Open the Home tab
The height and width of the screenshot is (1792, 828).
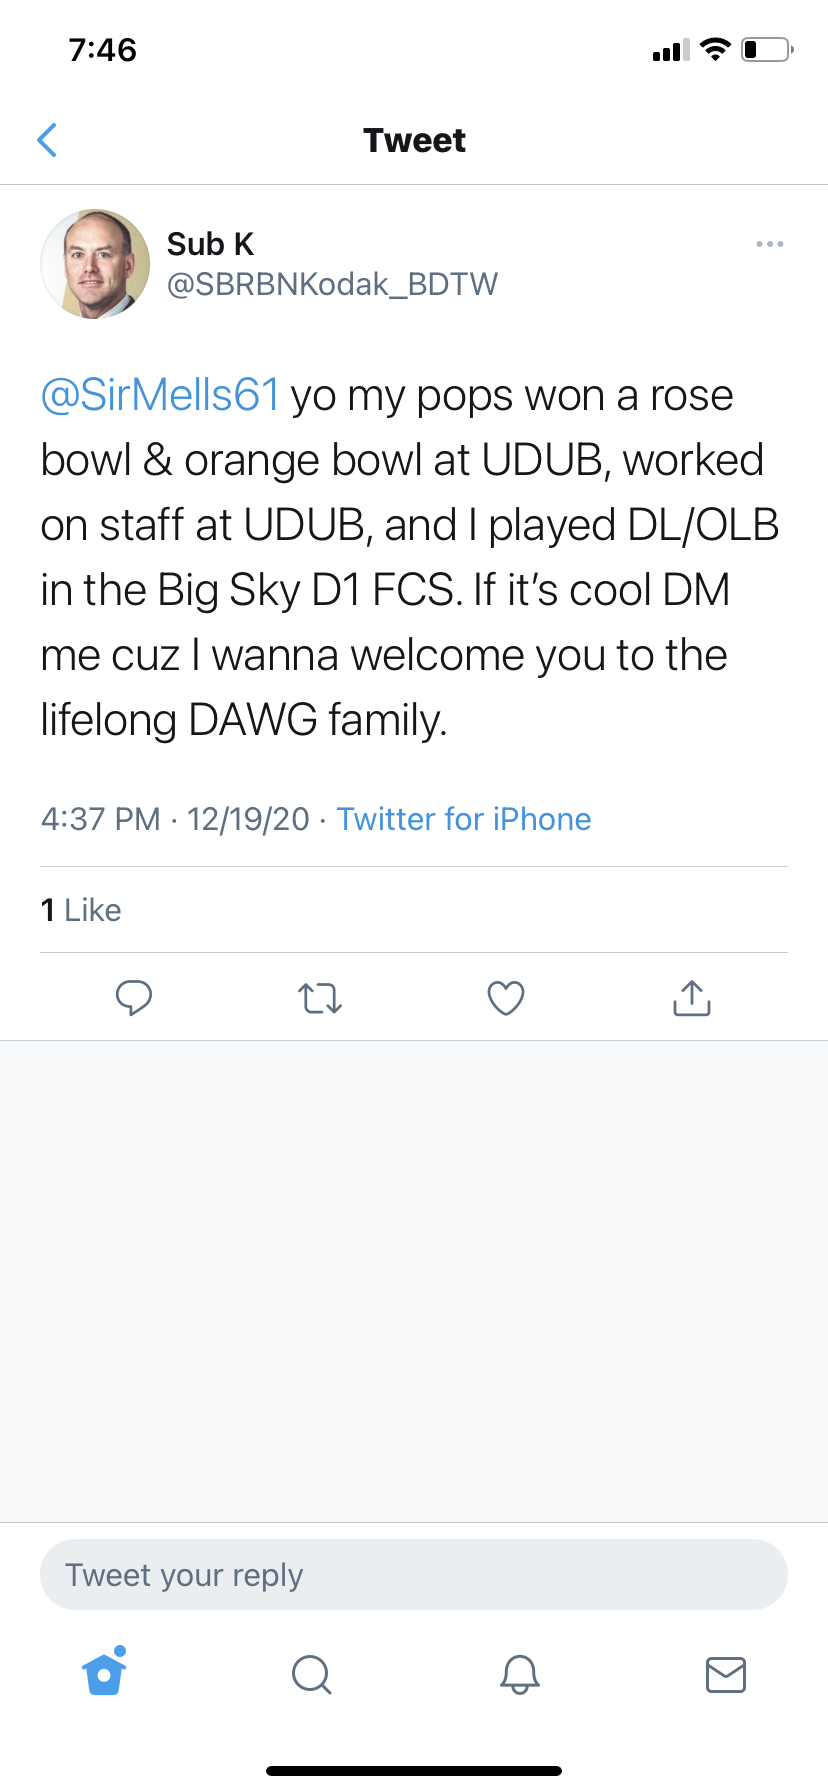coord(105,1673)
